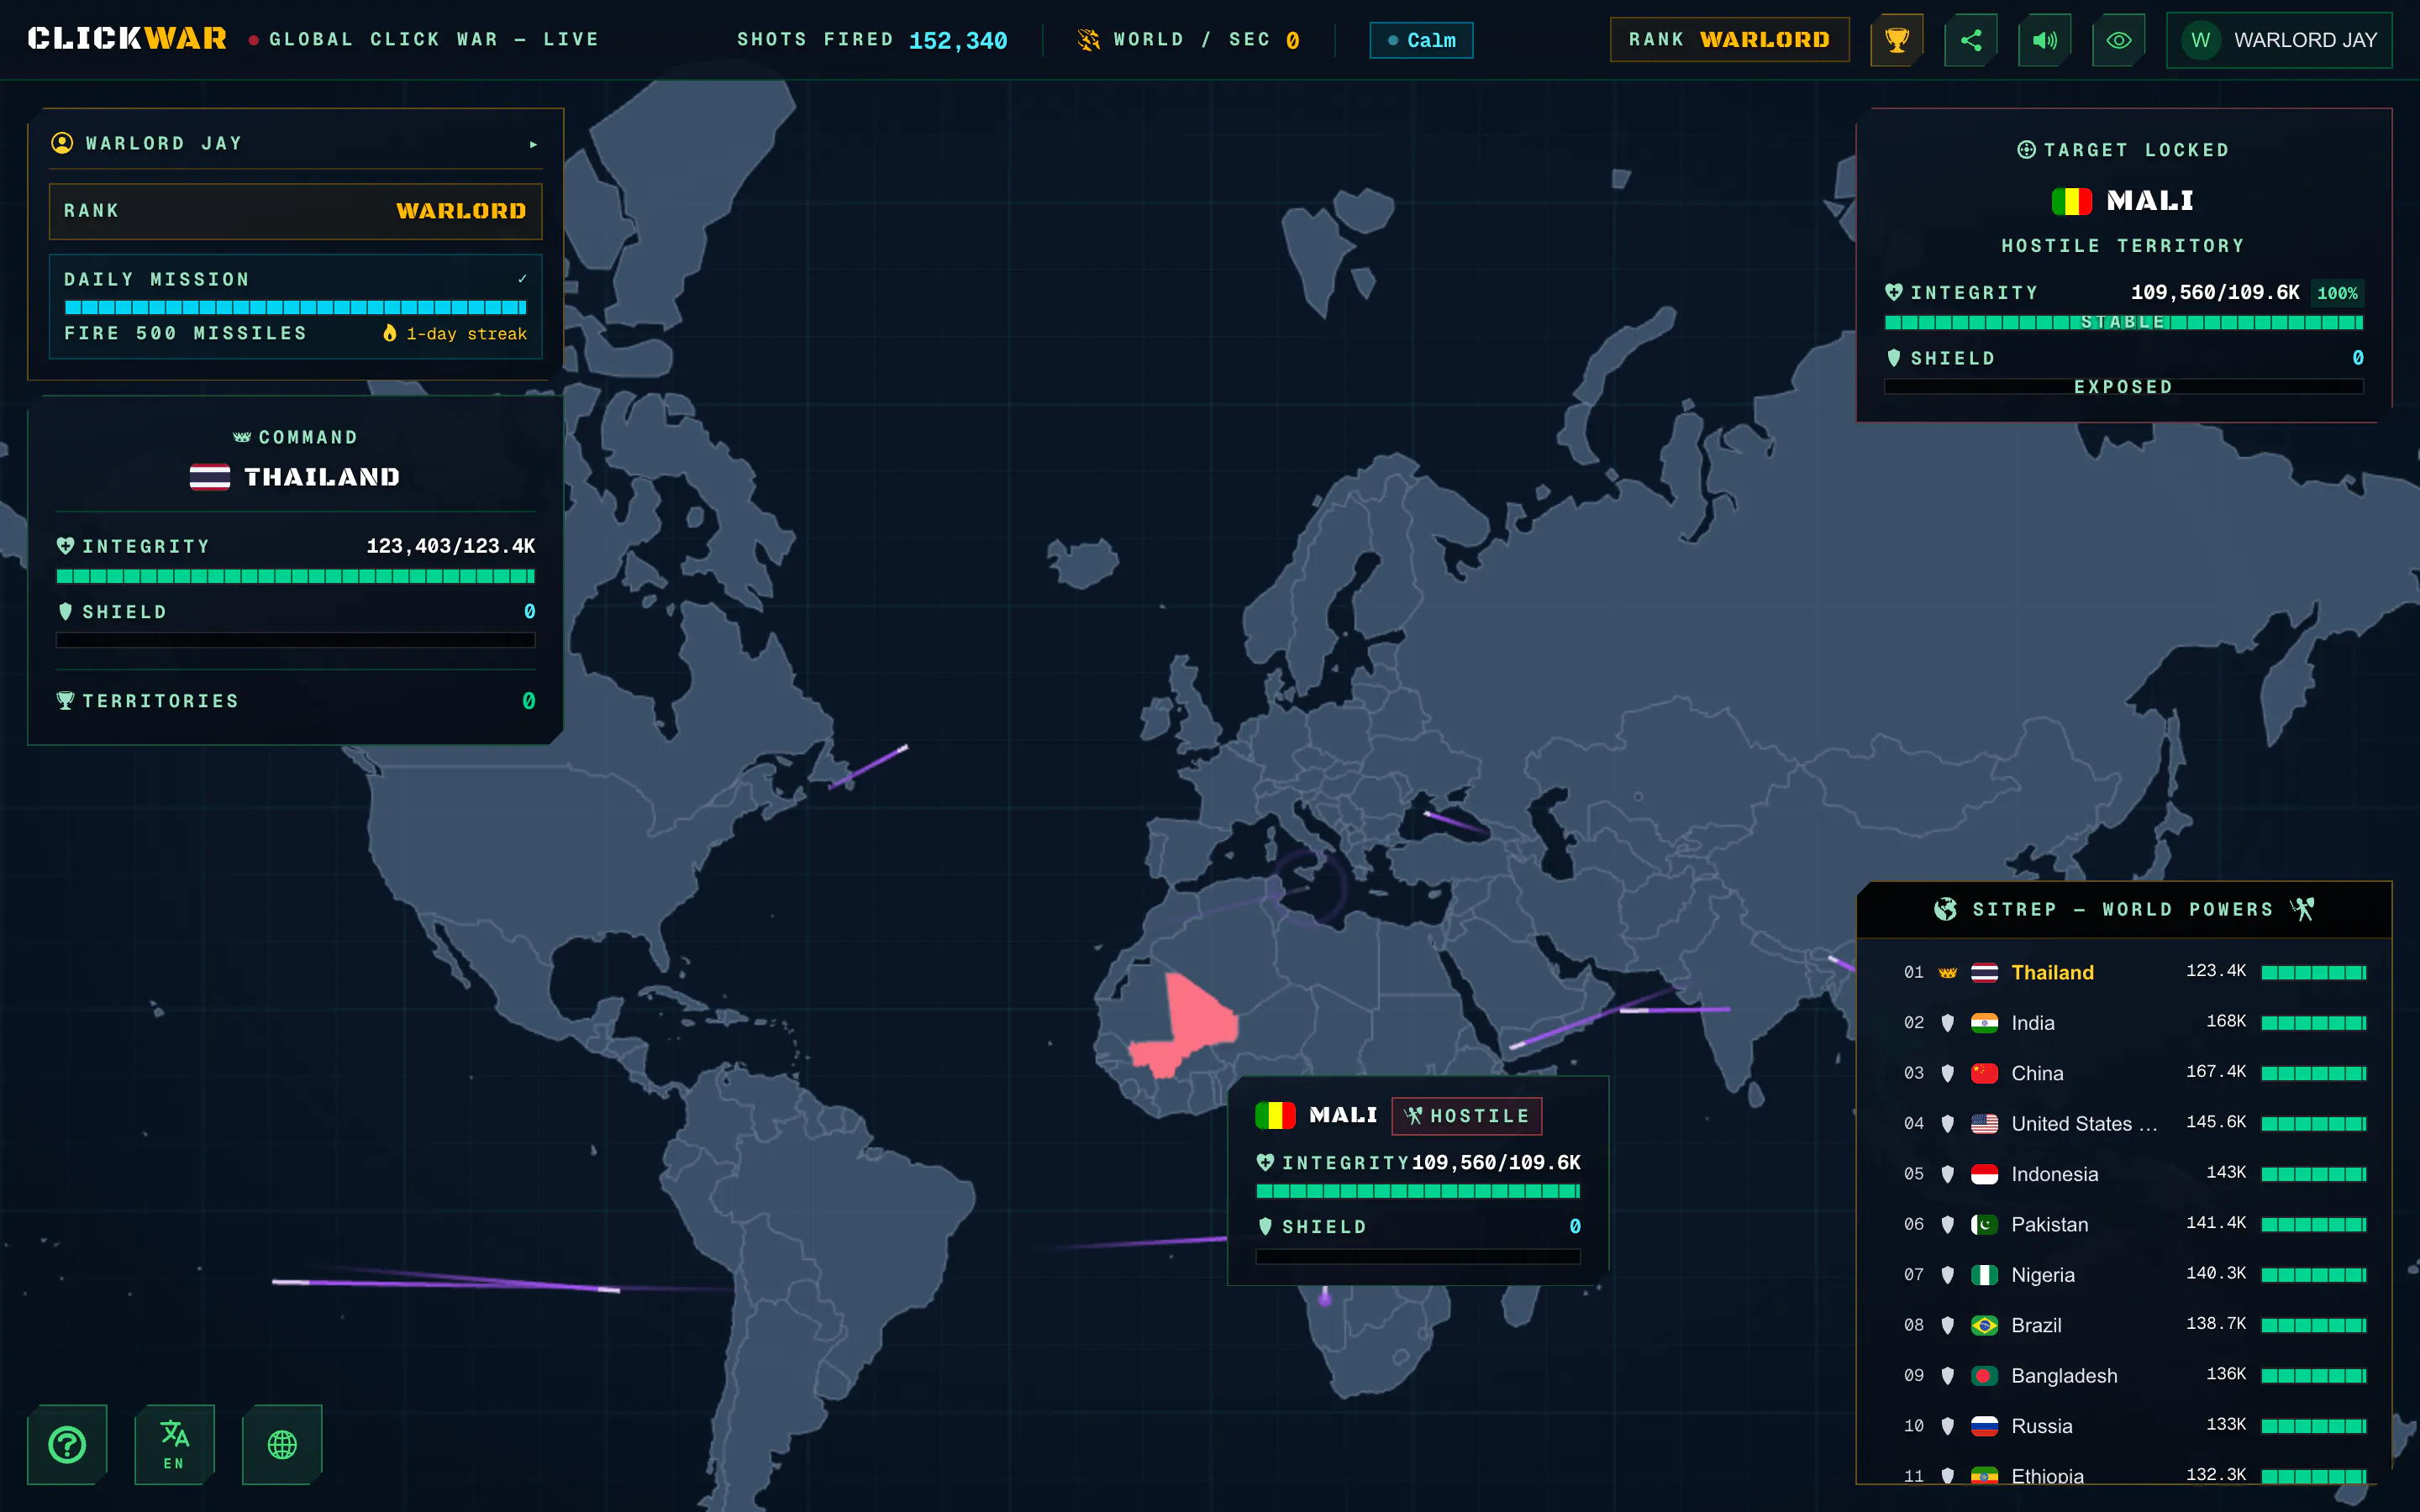Click the Calm status indicator
Screen dimensions: 2420x1512
[x=1421, y=40]
